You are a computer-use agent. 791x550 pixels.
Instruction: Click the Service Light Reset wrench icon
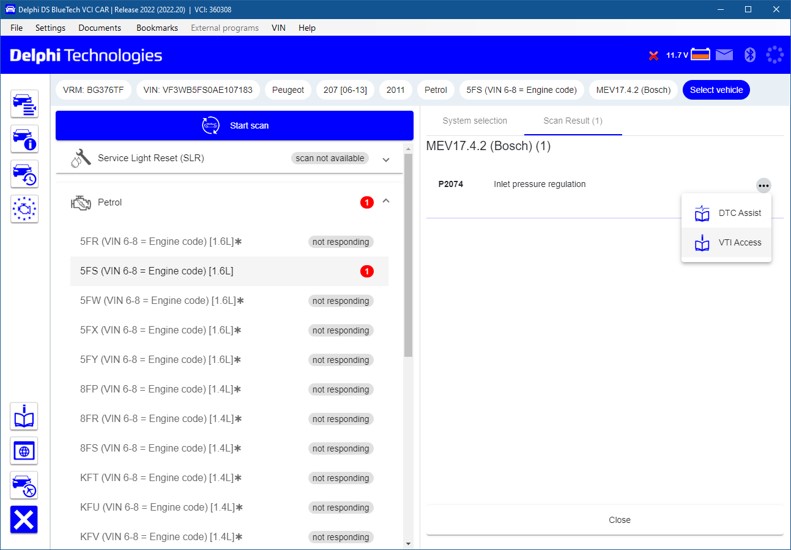point(81,158)
